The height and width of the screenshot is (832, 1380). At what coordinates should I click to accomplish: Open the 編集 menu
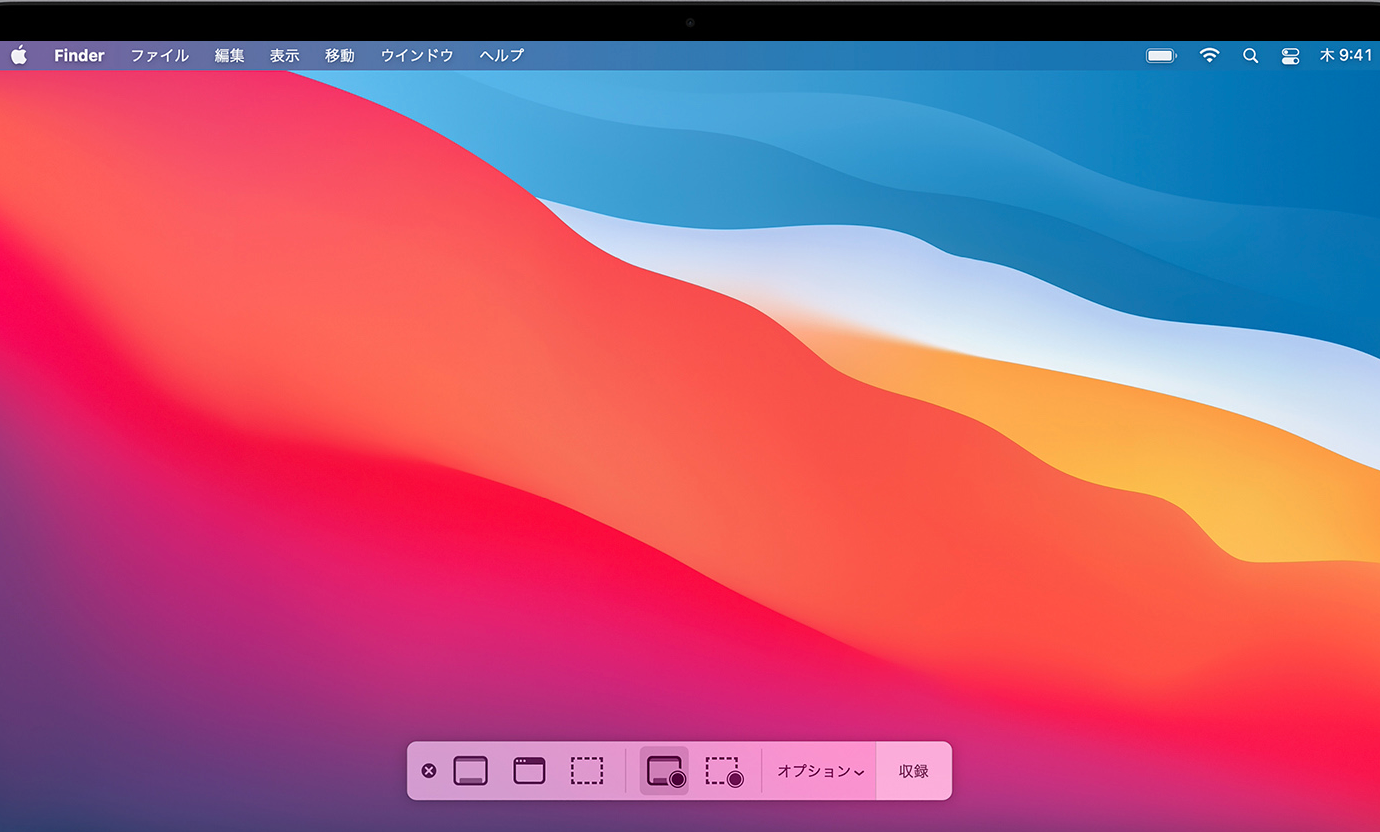click(x=230, y=55)
